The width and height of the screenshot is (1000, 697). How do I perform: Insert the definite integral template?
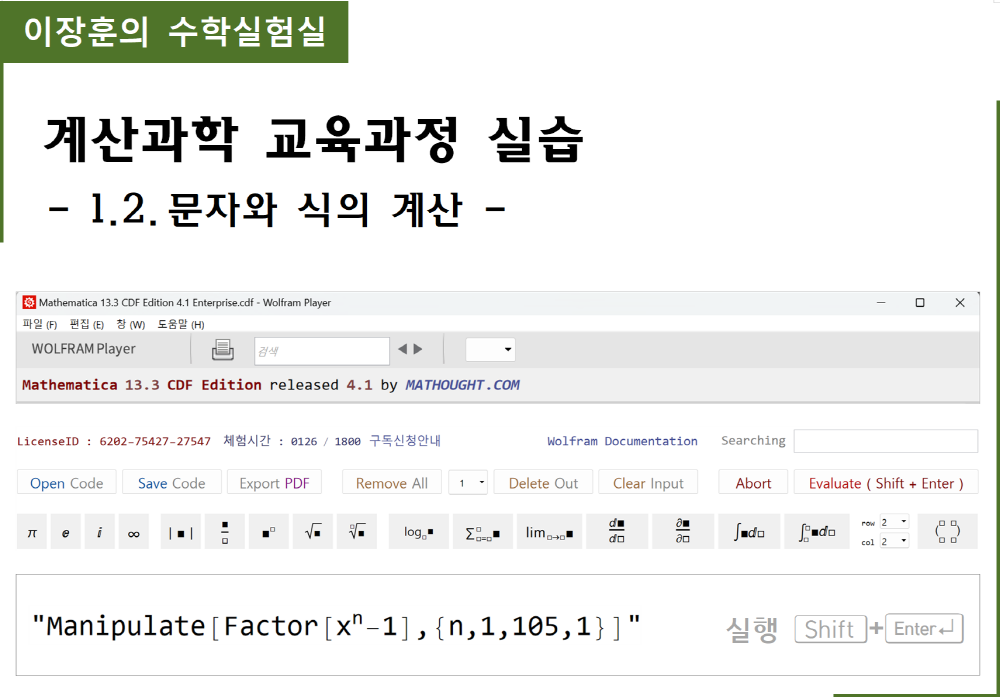tap(816, 532)
